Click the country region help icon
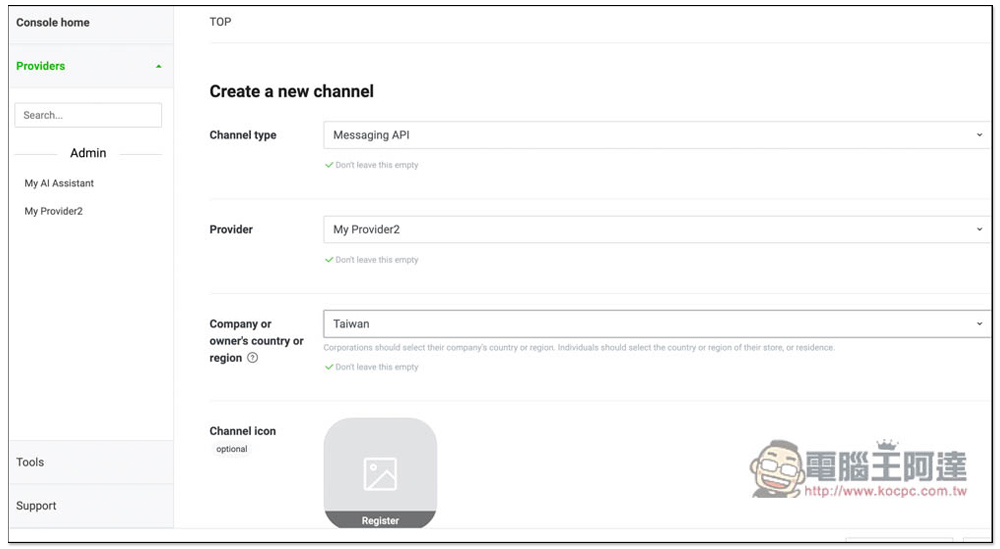This screenshot has width=1000, height=549. pos(253,358)
